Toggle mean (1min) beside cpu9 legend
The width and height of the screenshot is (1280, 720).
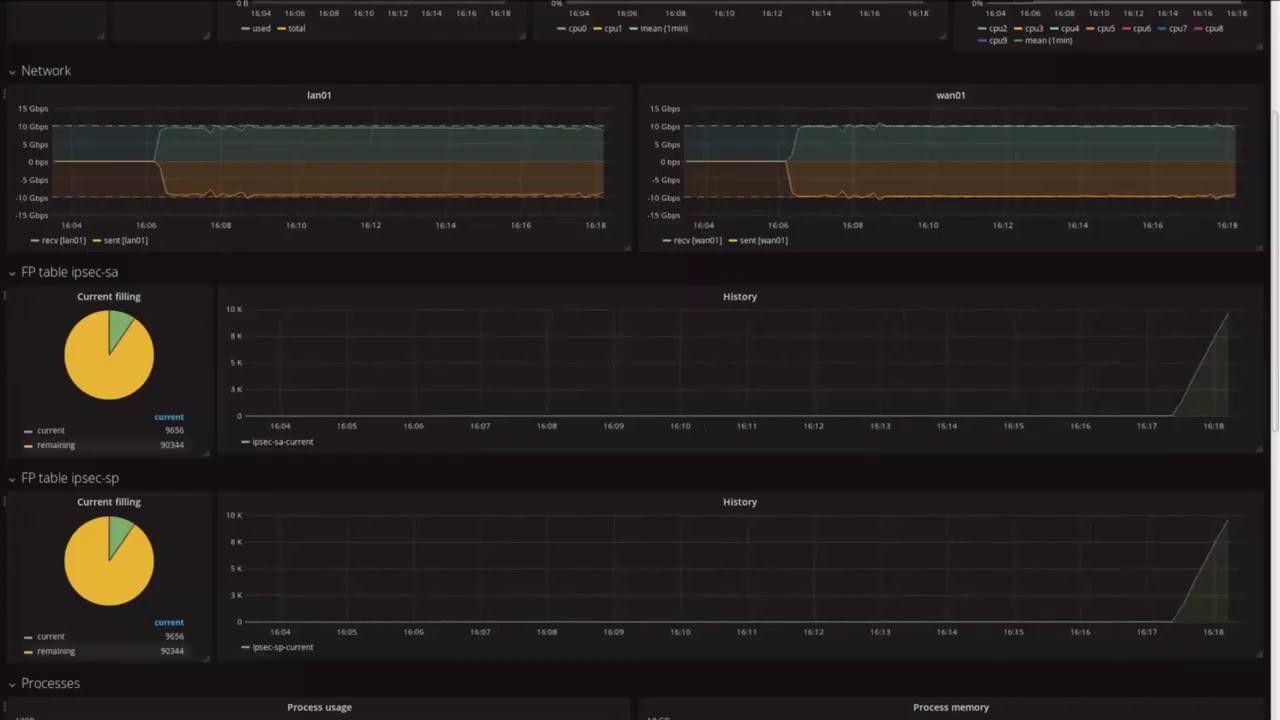point(1043,40)
